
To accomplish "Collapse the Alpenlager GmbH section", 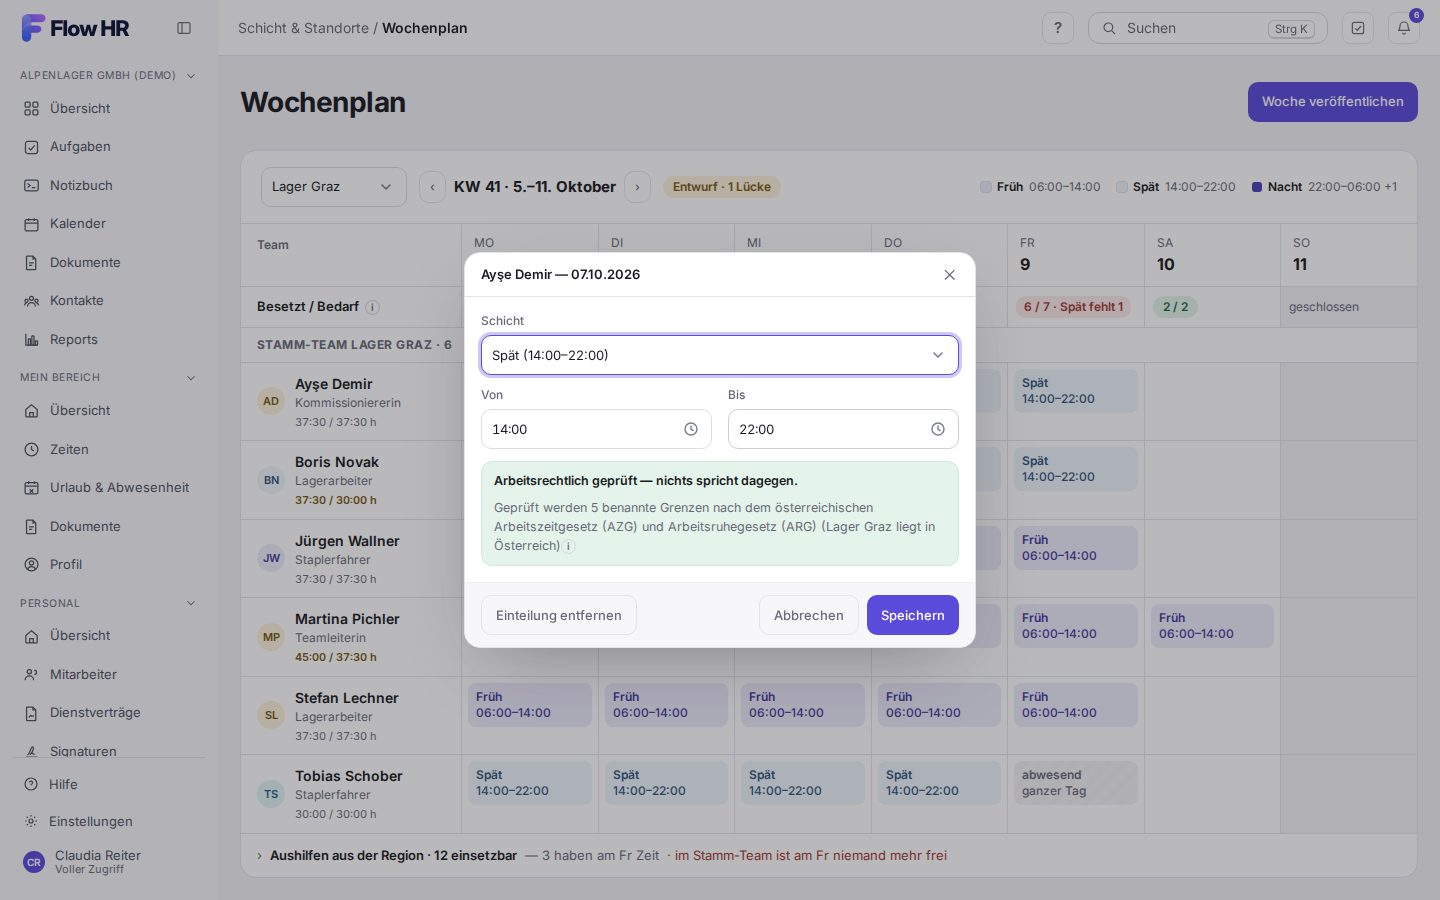I will pyautogui.click(x=191, y=75).
